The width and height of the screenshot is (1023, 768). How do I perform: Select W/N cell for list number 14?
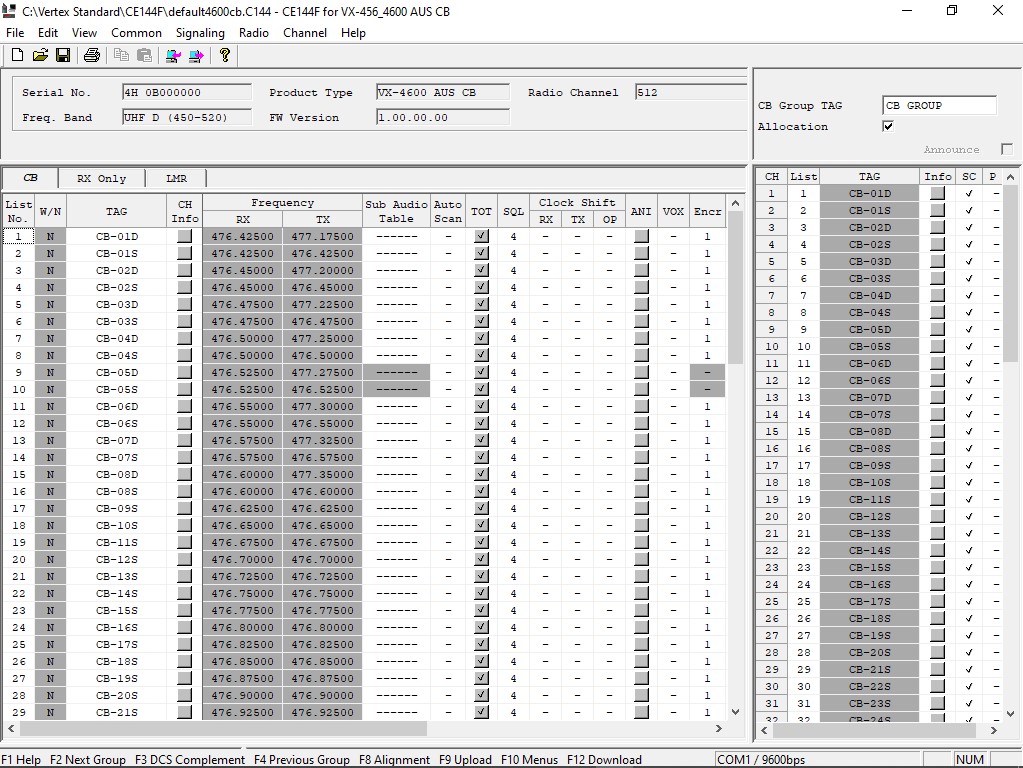(x=50, y=457)
